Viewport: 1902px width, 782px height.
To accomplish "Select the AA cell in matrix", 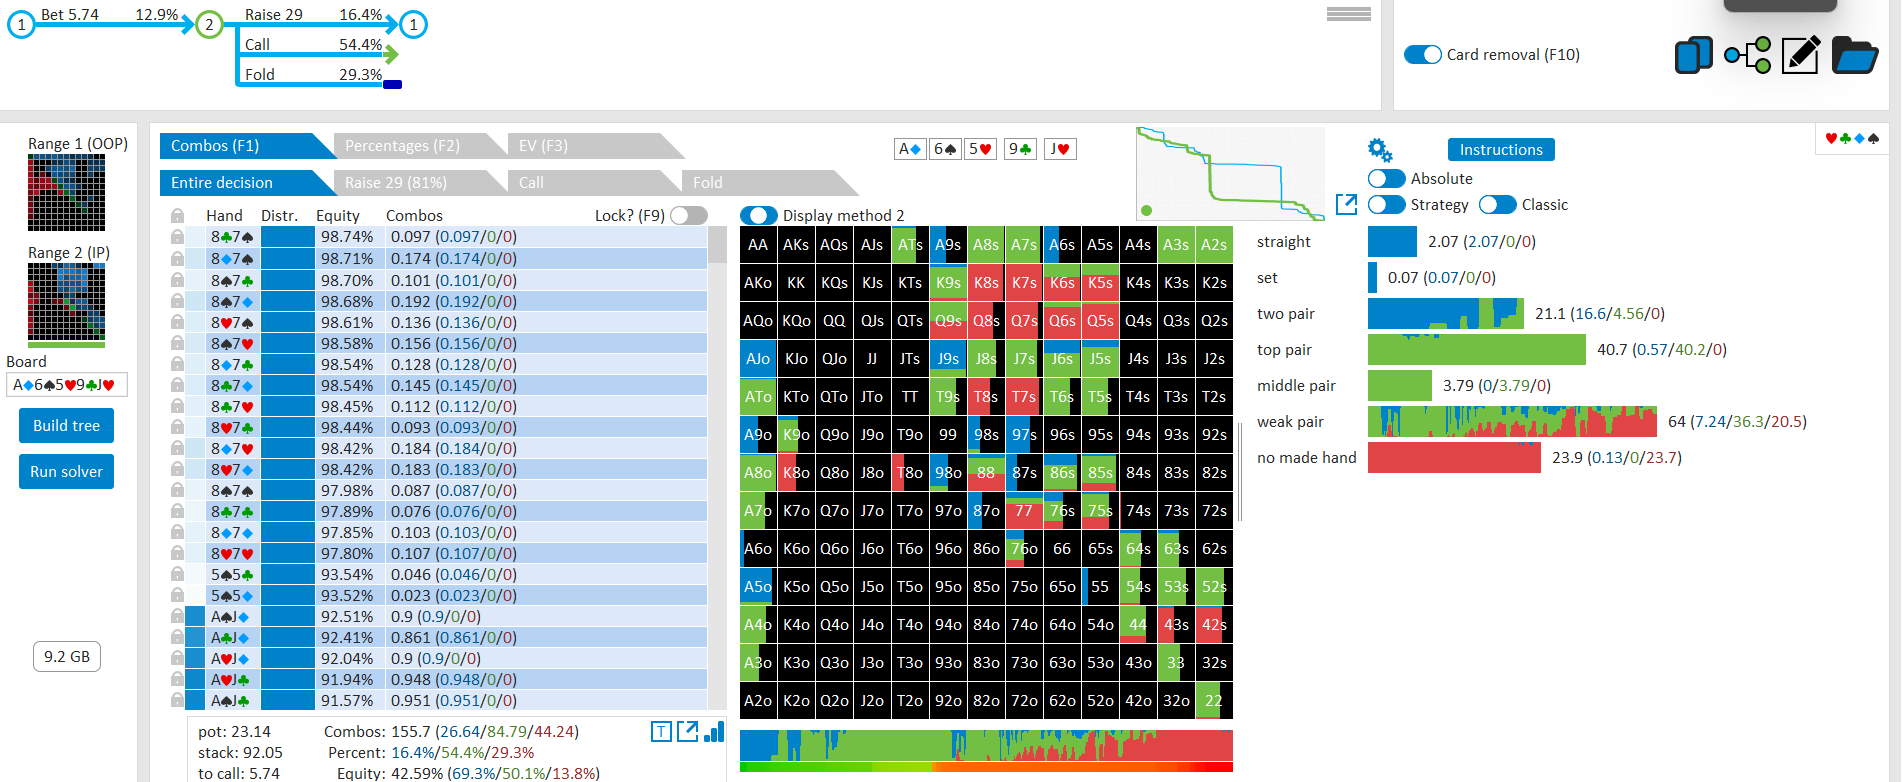I will [758, 245].
